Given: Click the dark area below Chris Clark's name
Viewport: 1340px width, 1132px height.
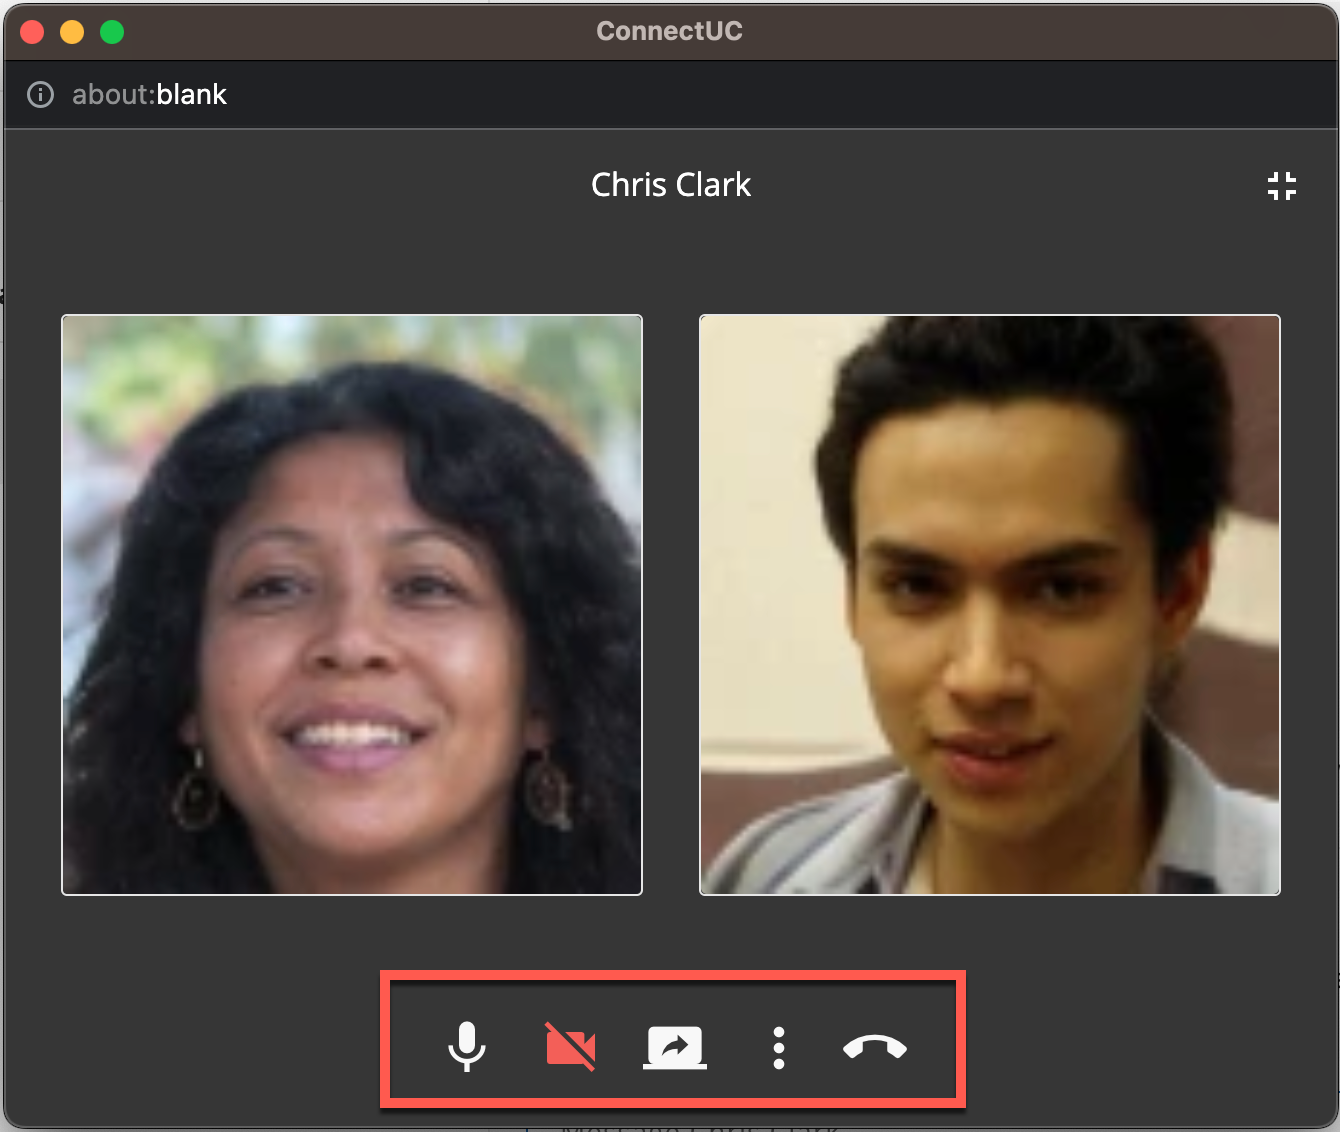Looking at the screenshot, I should tap(671, 255).
